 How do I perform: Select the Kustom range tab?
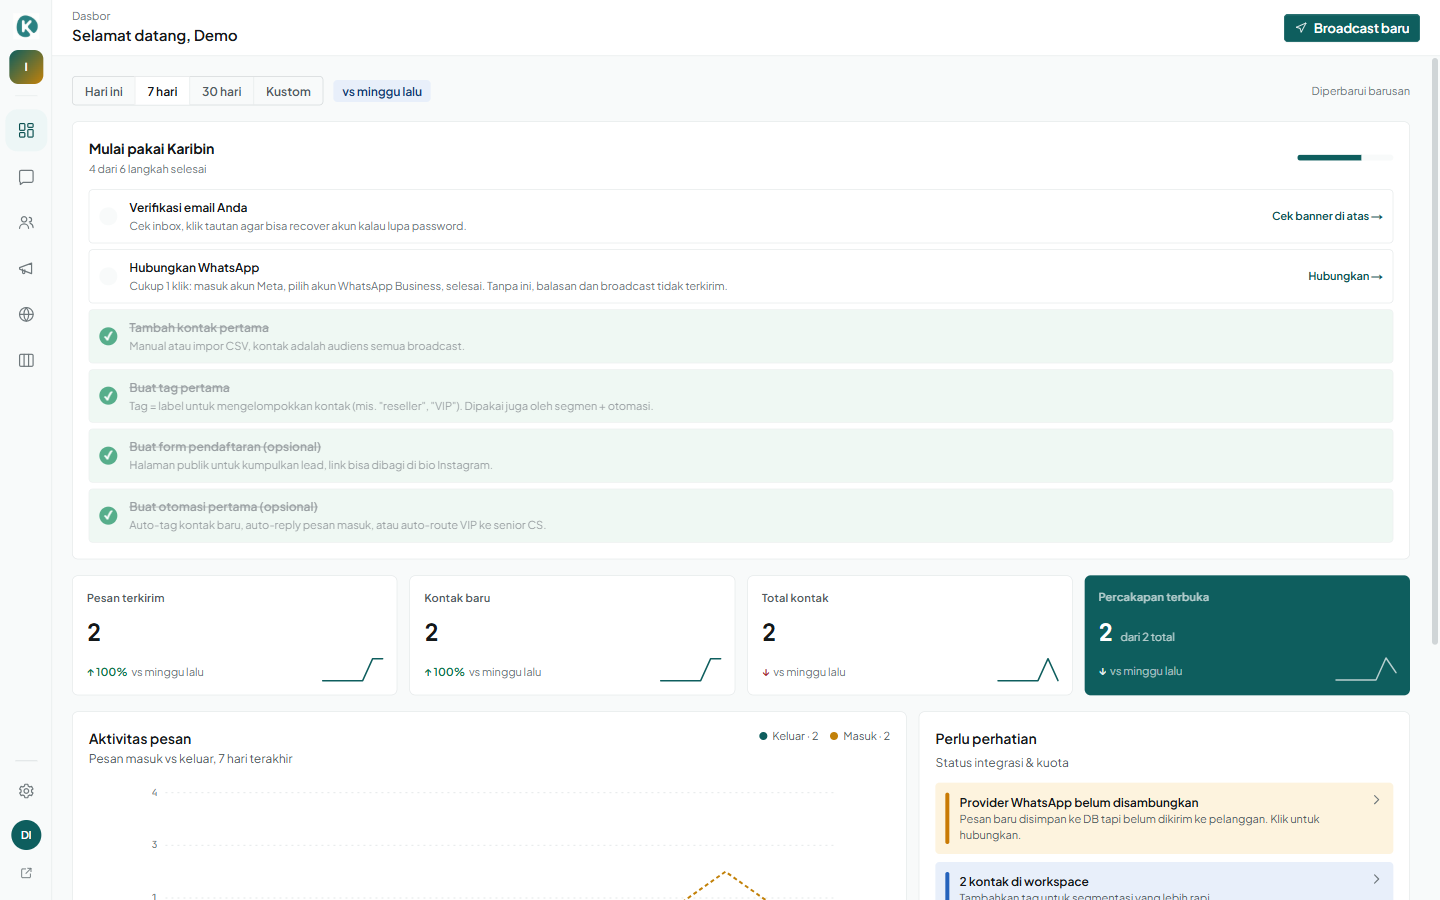pyautogui.click(x=288, y=91)
